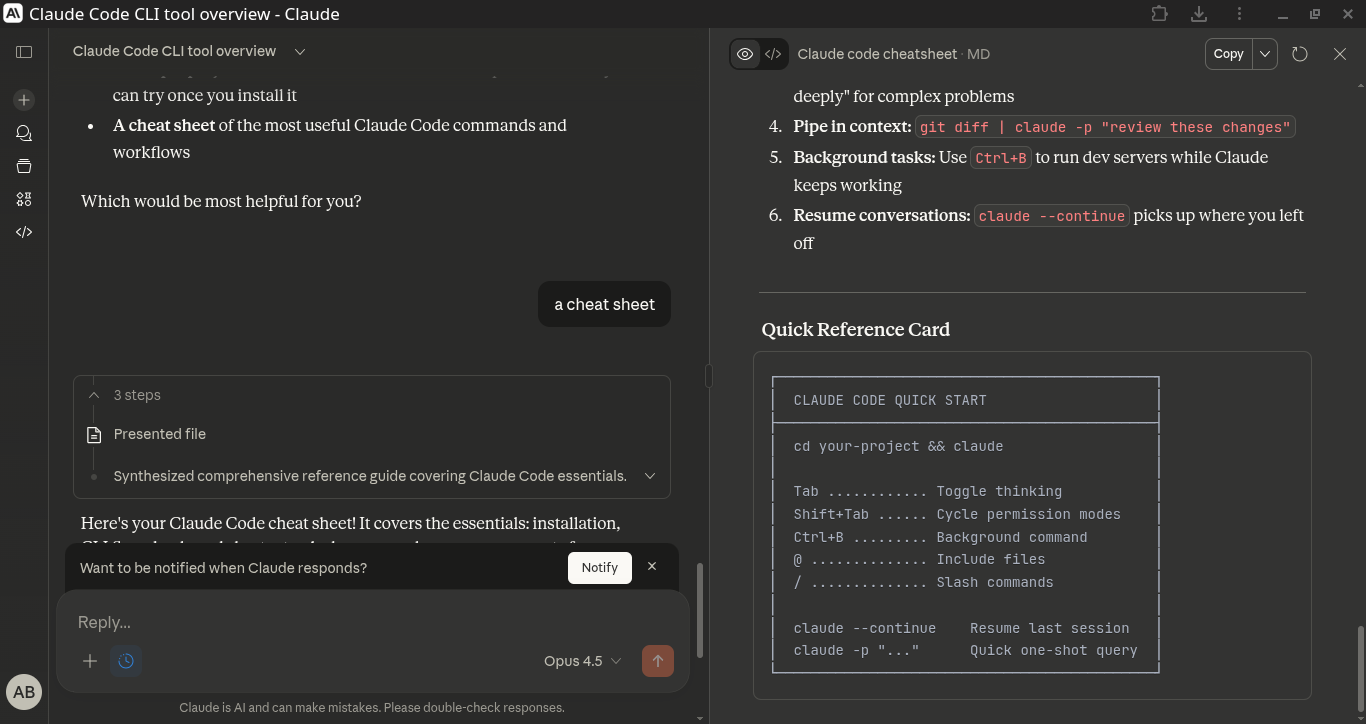Collapse the 3 steps panel
This screenshot has height=724, width=1366.
pos(93,394)
